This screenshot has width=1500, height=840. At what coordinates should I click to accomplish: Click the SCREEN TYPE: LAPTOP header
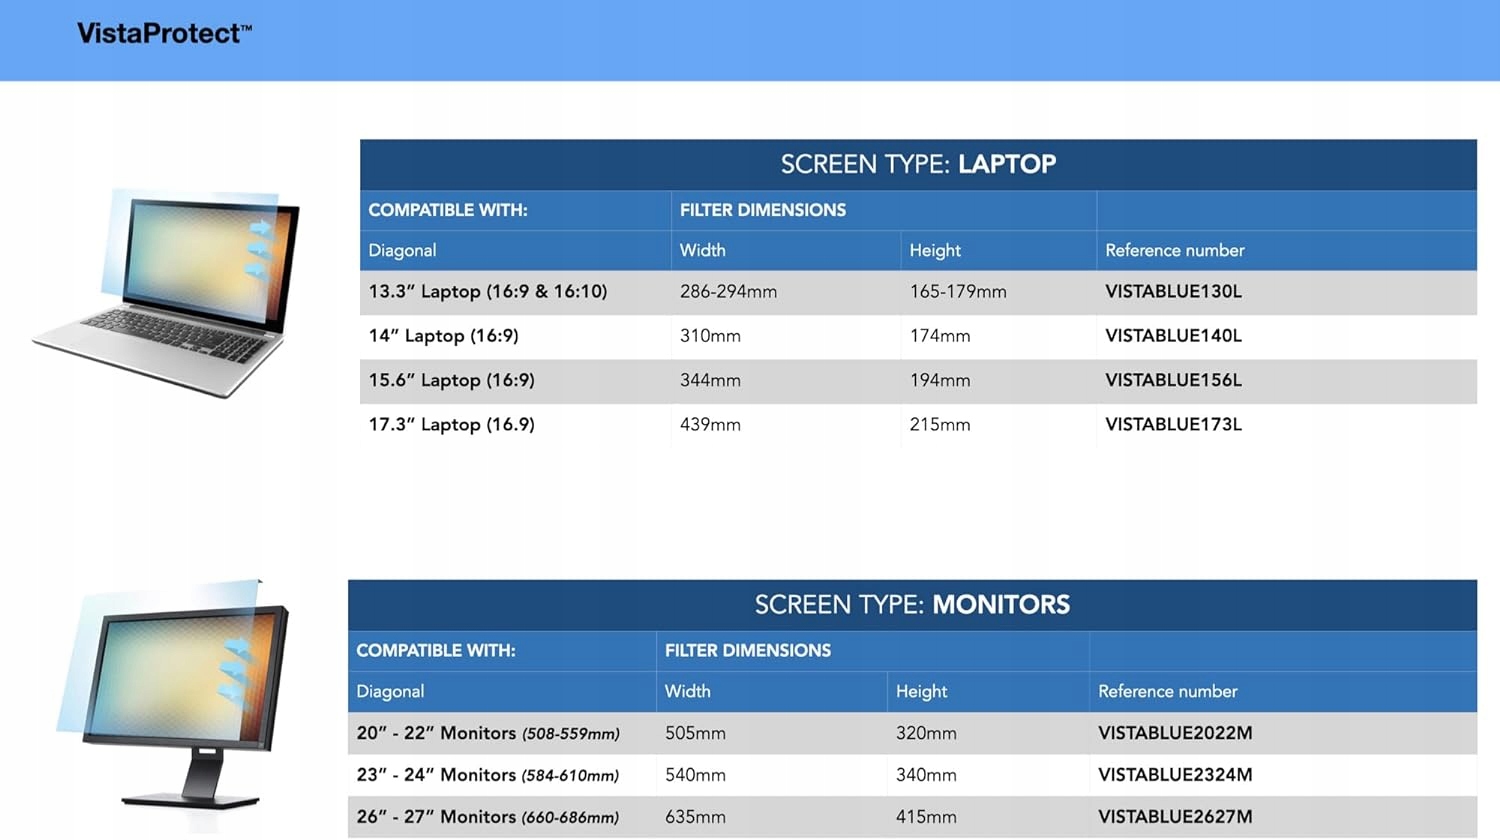[917, 164]
